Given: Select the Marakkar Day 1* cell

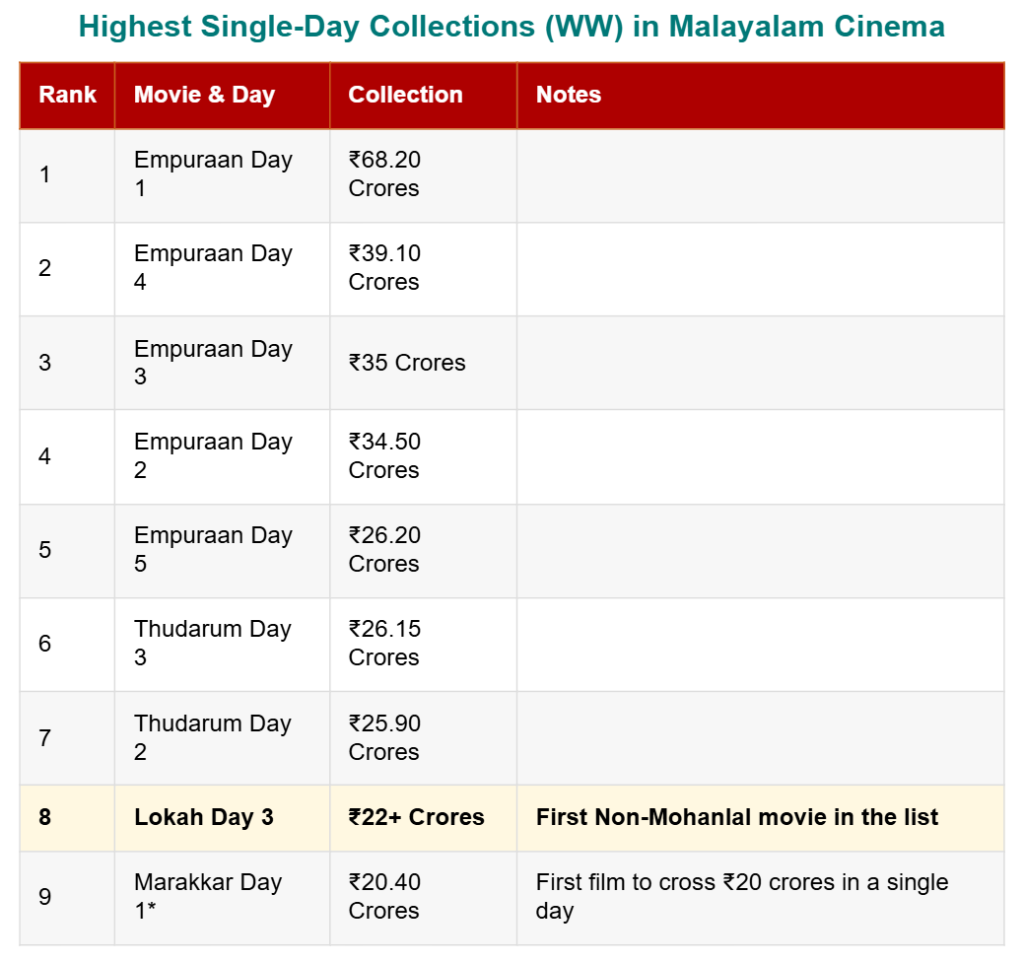Looking at the screenshot, I should tap(208, 896).
